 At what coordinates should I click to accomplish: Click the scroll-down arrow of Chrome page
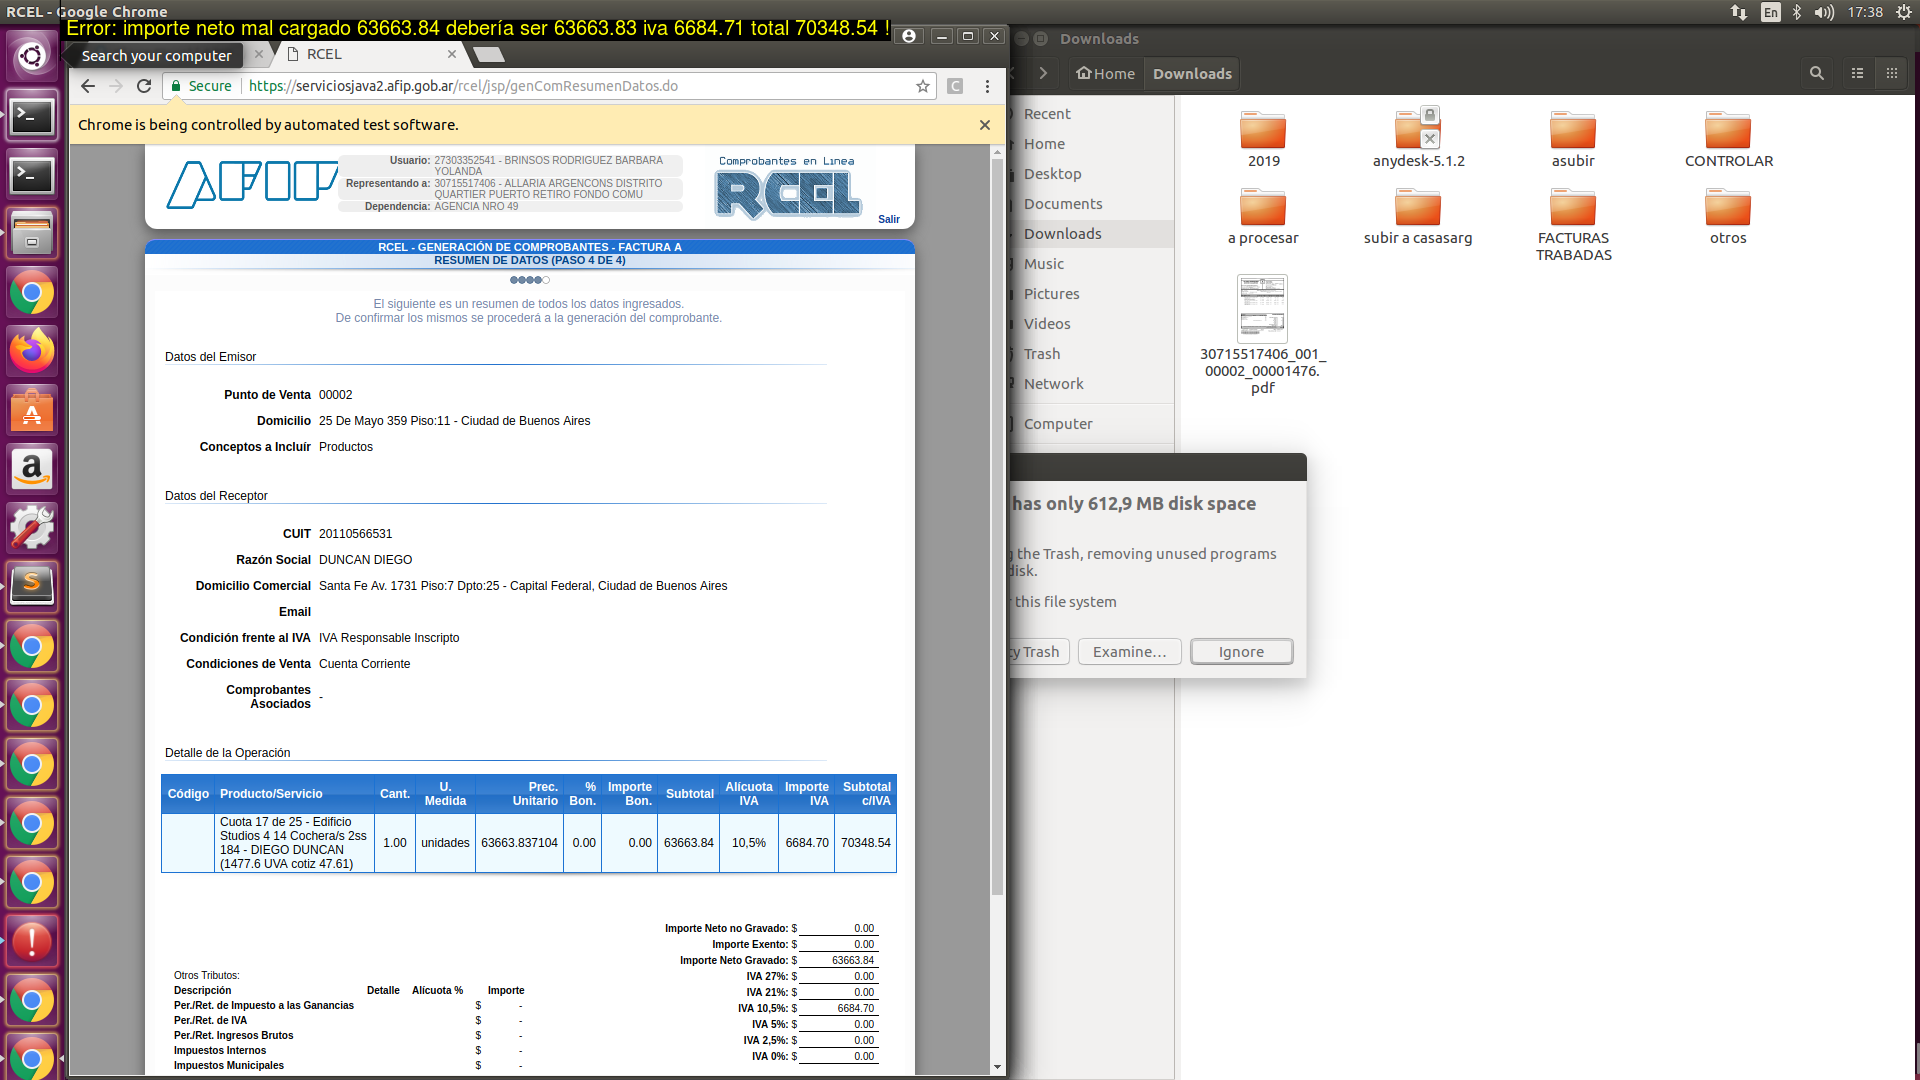coord(997,1067)
